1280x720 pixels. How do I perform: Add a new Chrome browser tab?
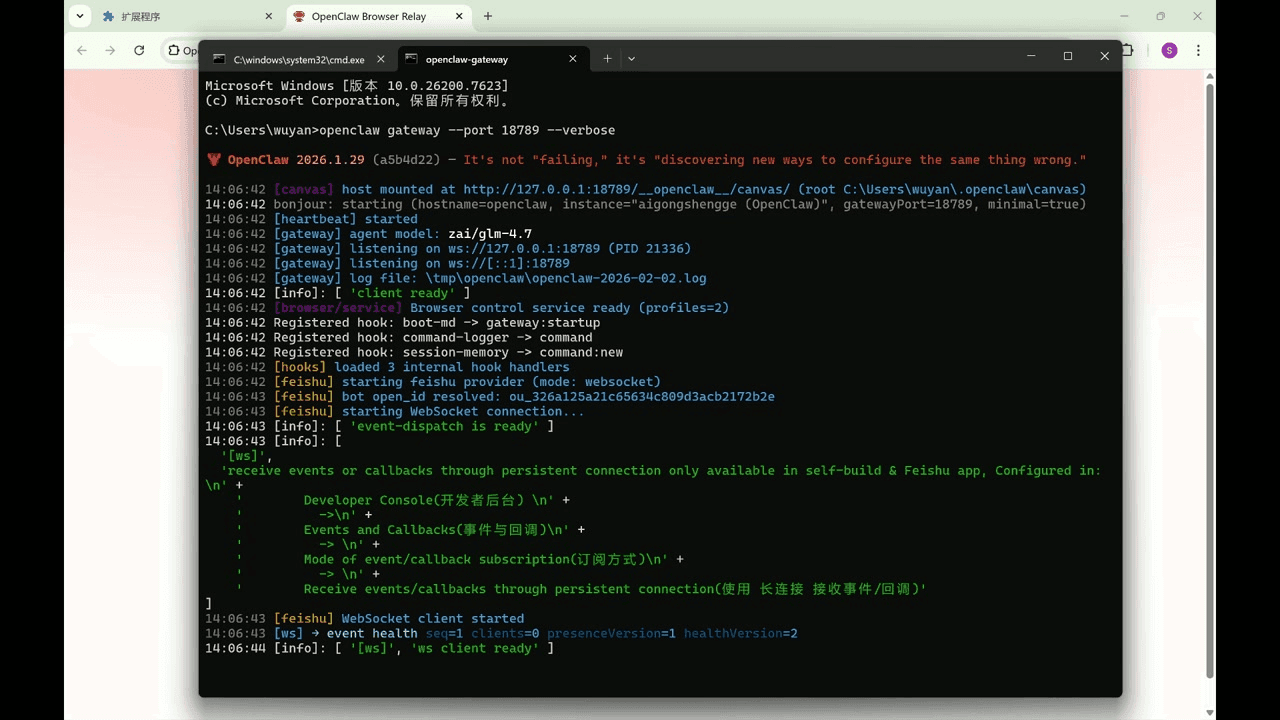[488, 17]
